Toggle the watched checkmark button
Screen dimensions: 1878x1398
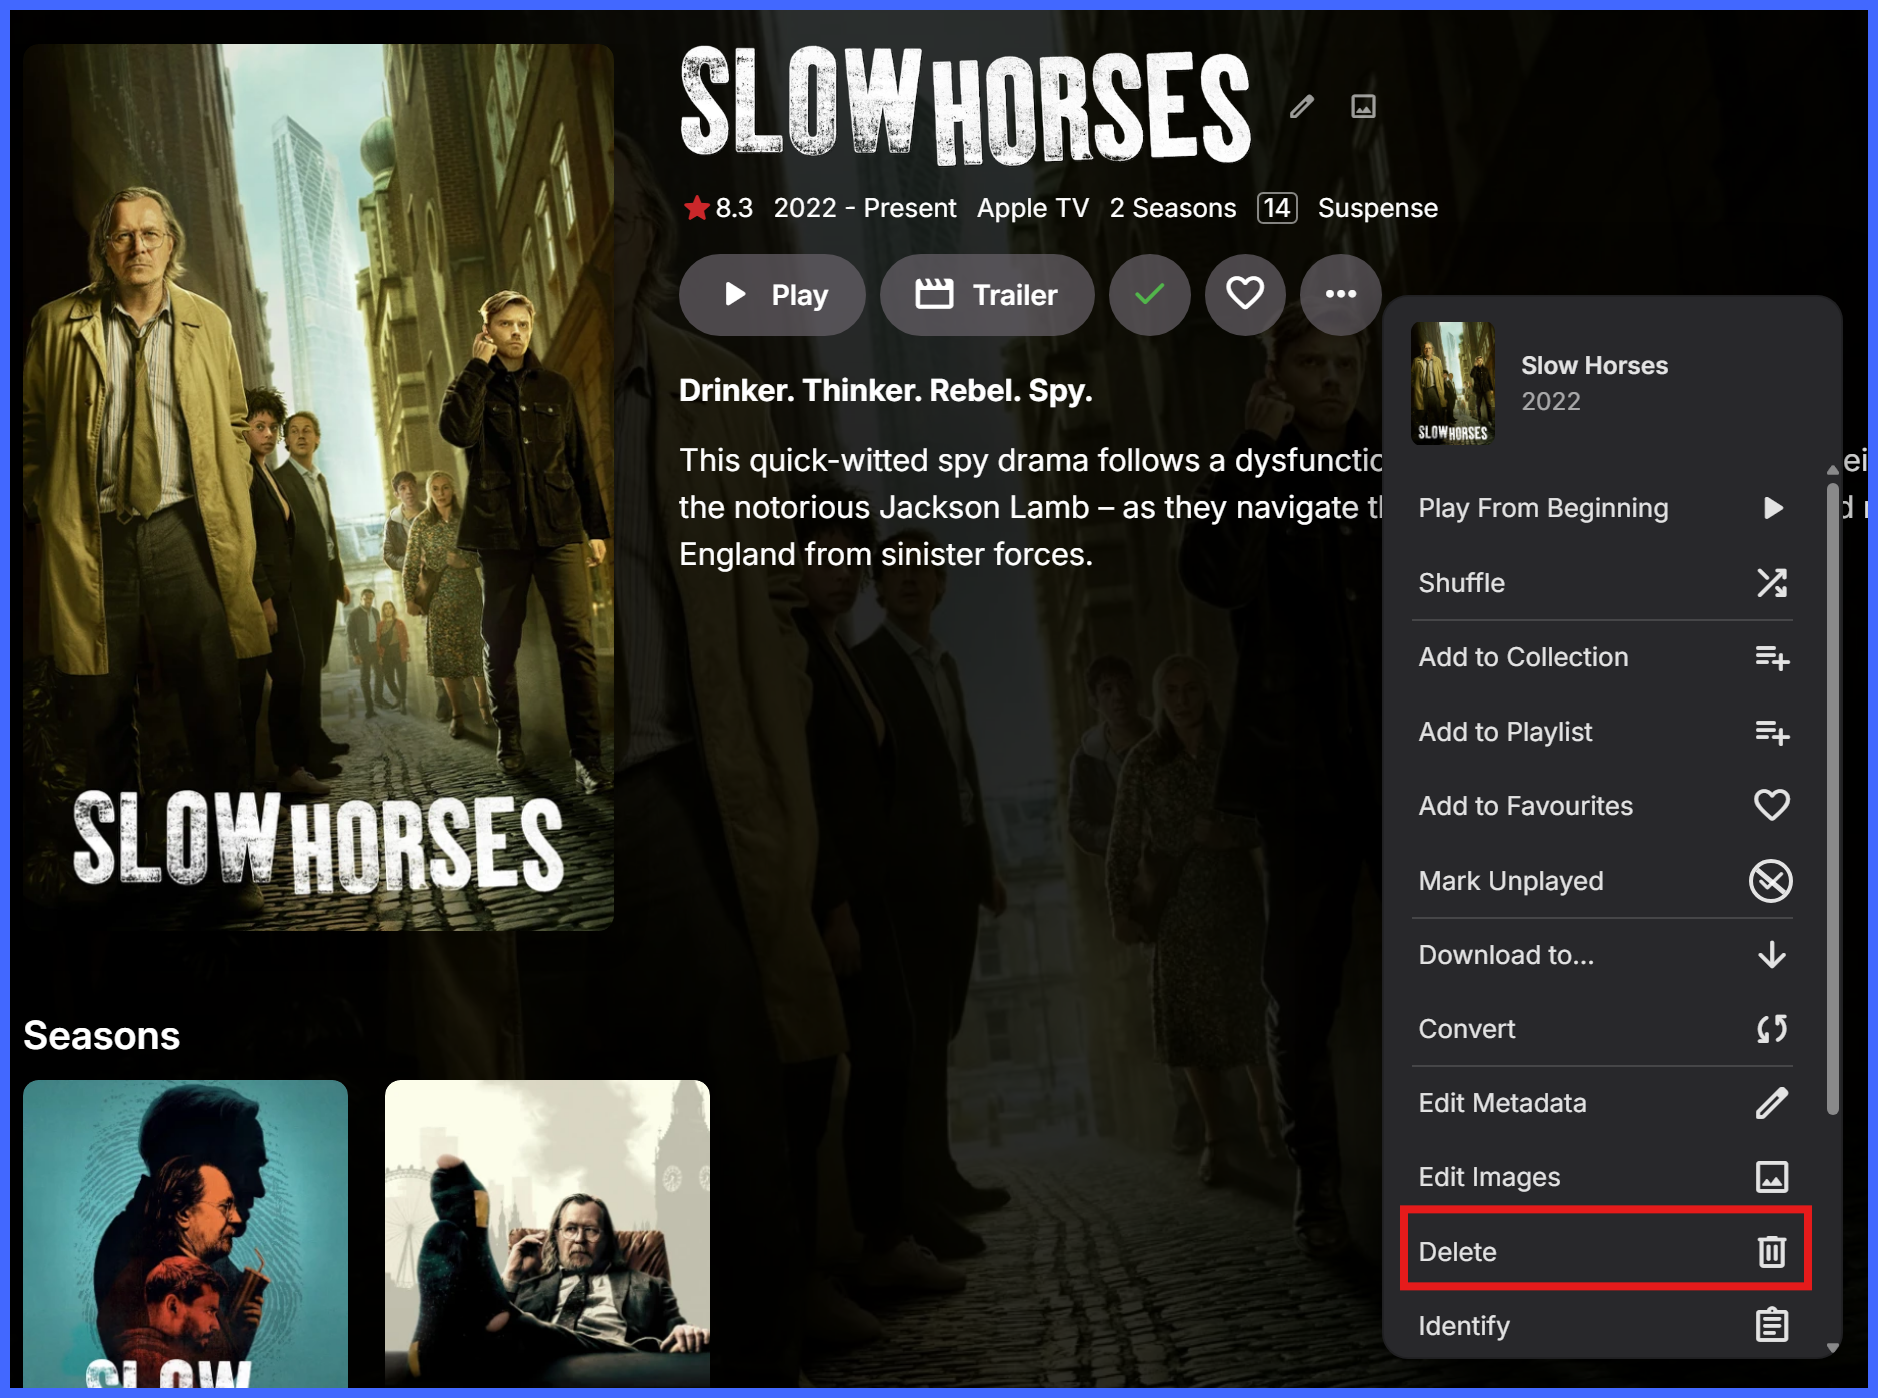(x=1150, y=295)
